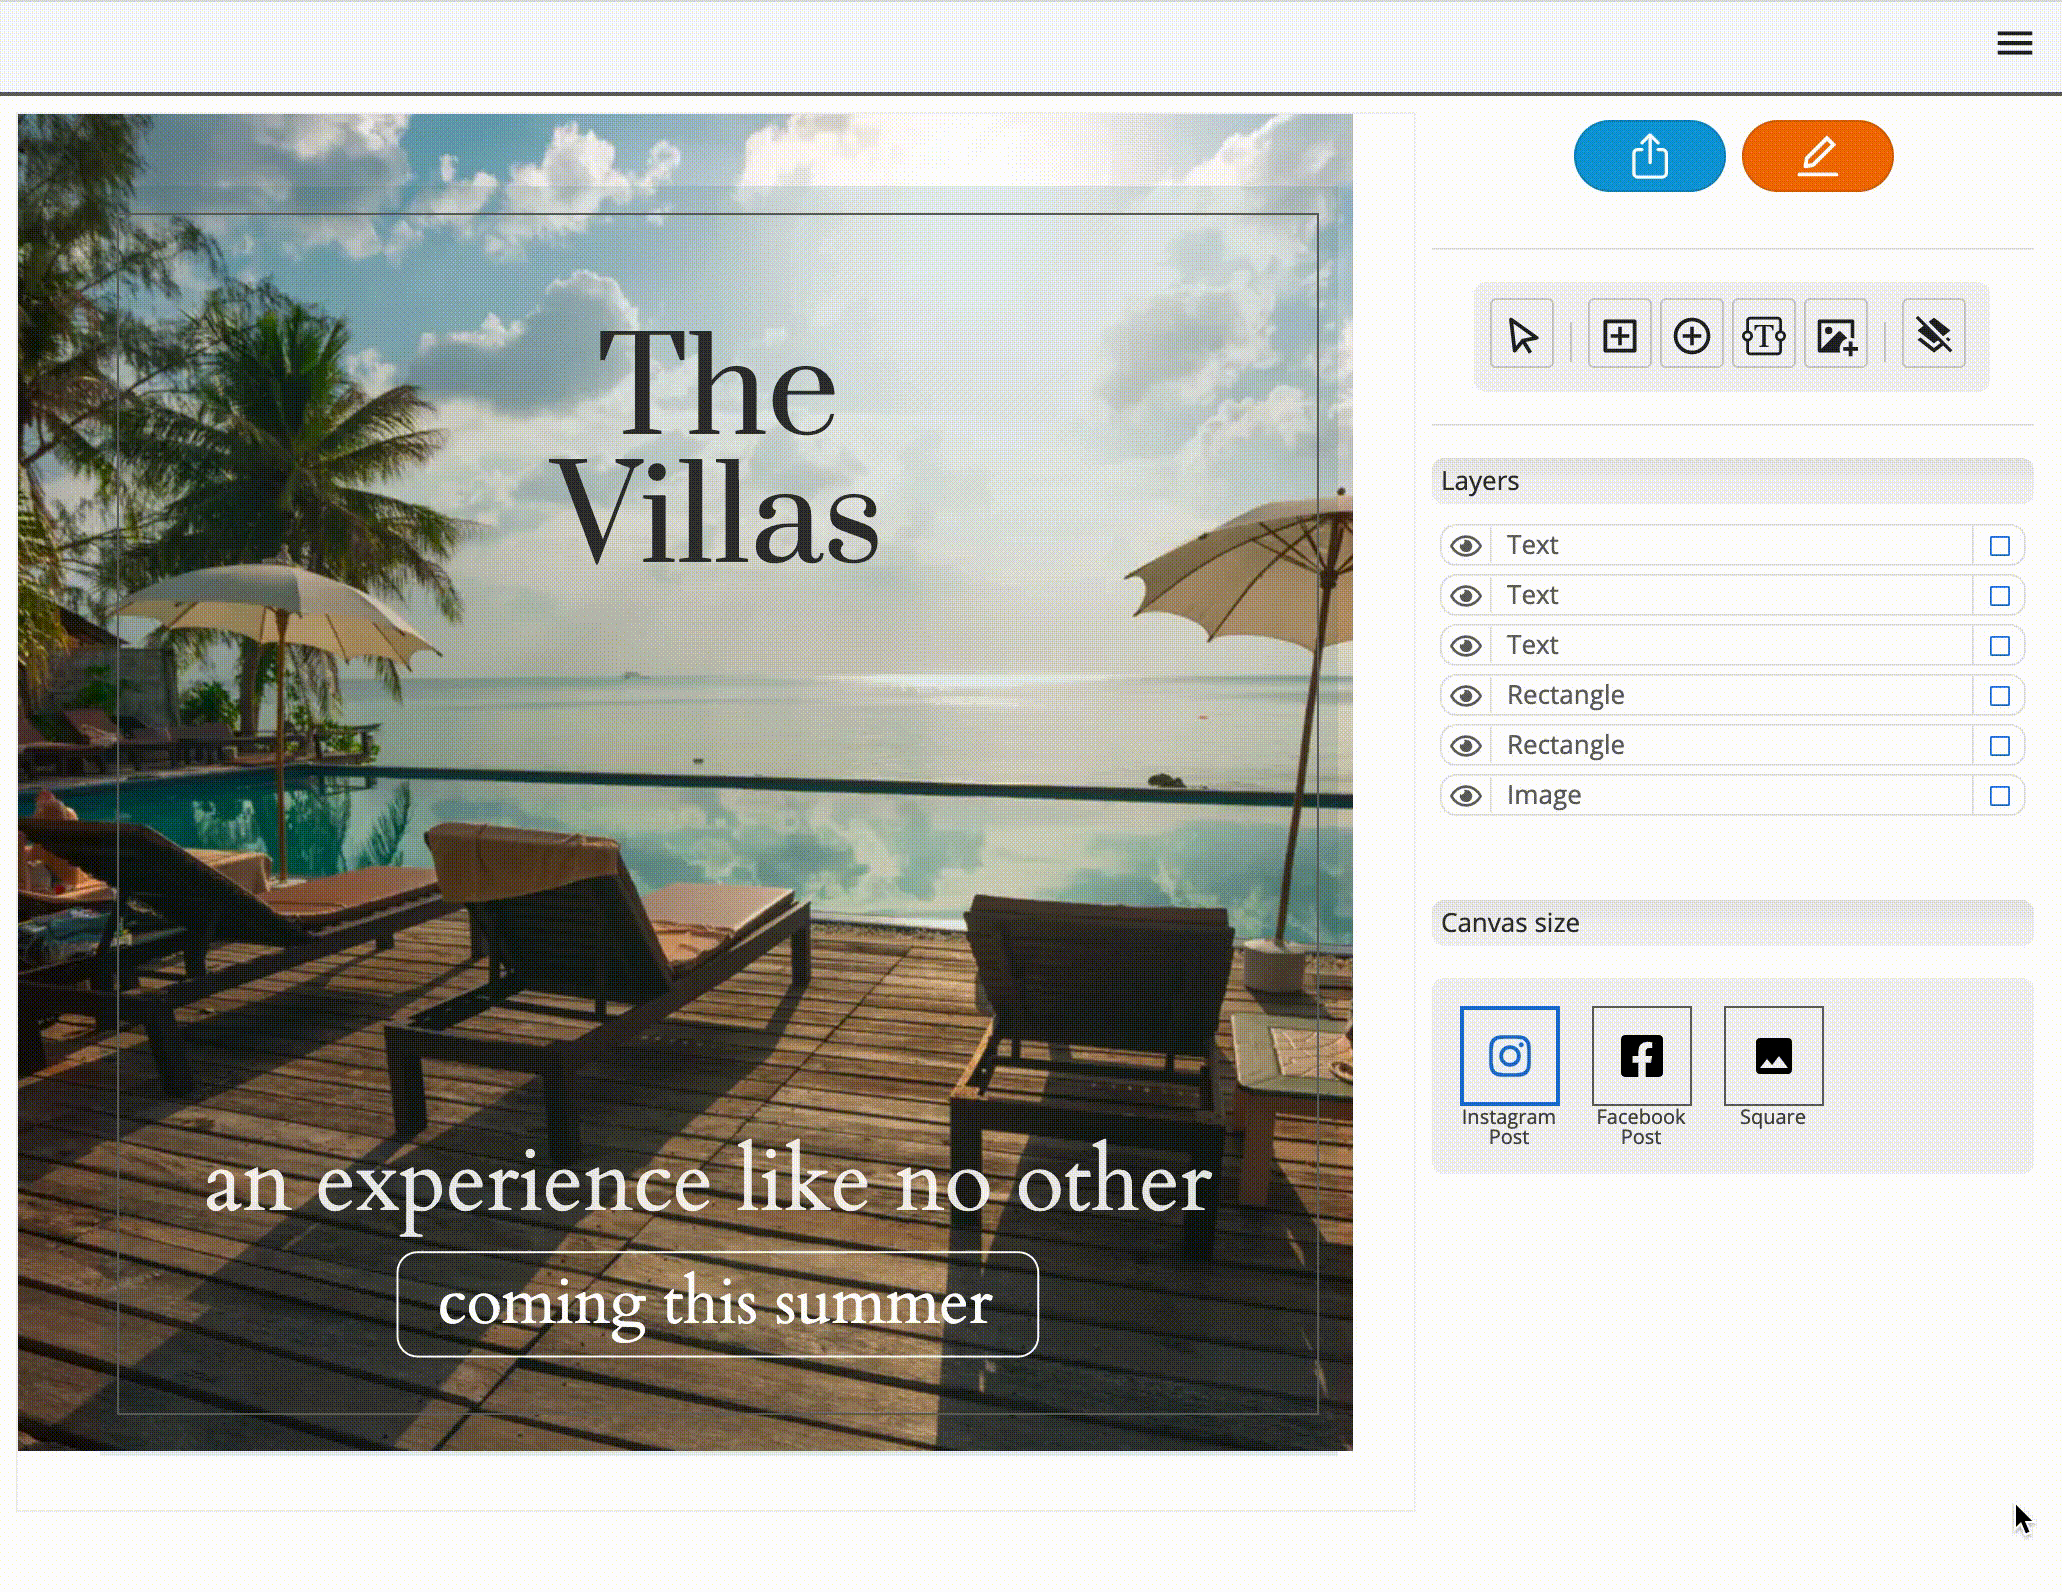Viewport: 2062px width, 1592px height.
Task: Click the blue share/export button
Action: 1649,156
